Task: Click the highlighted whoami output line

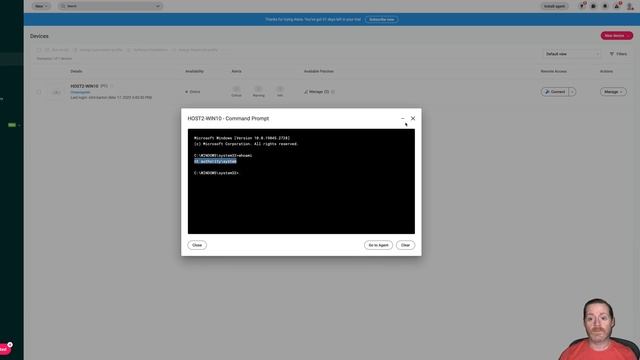Action: tap(215, 161)
